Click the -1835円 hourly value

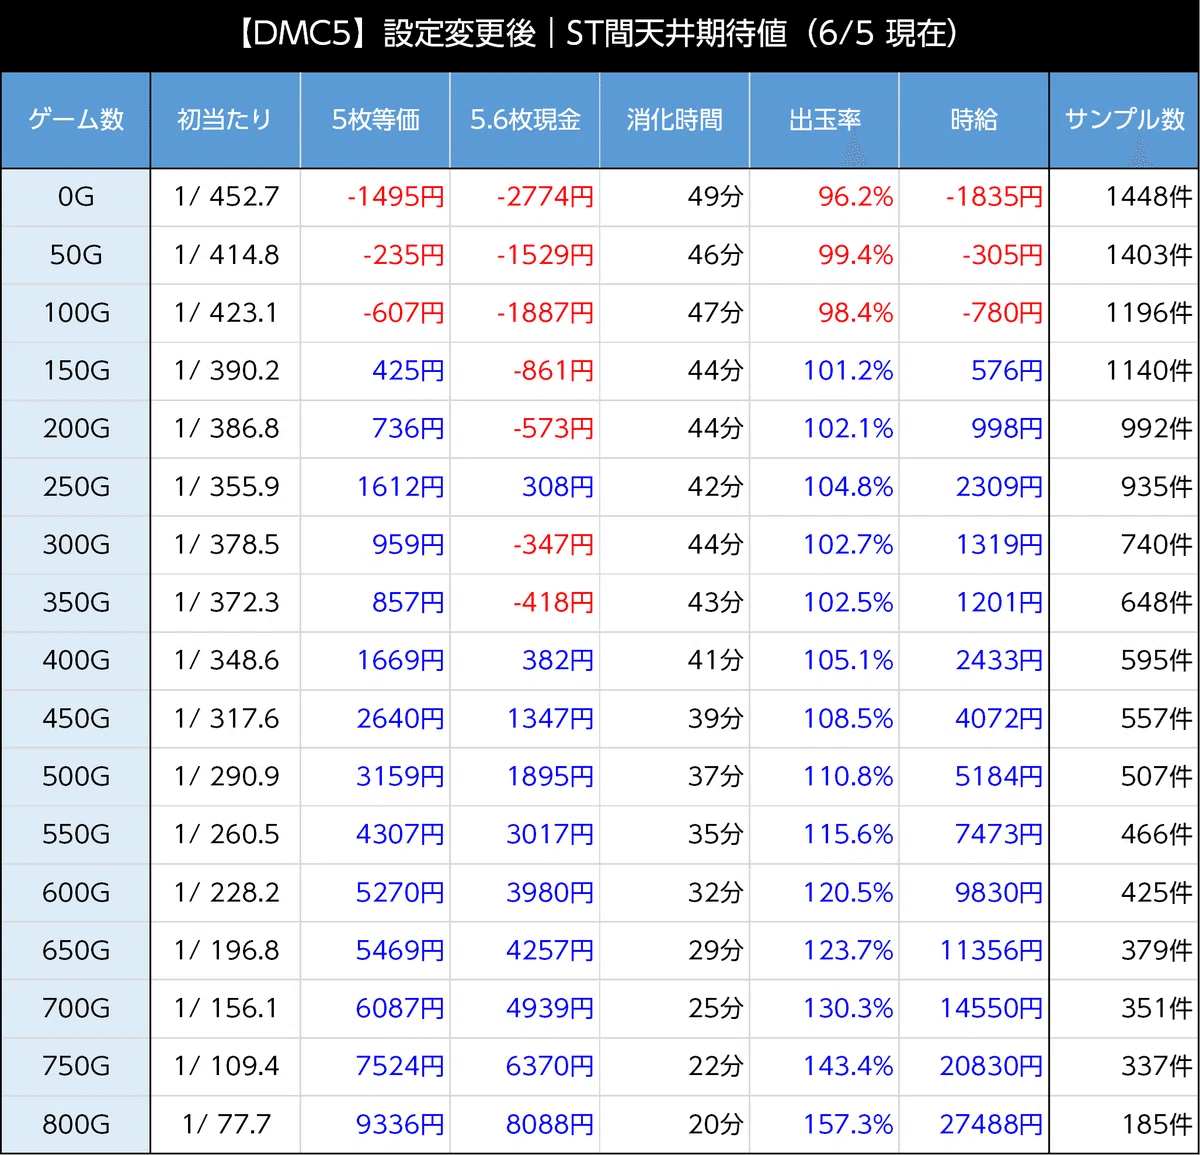995,197
